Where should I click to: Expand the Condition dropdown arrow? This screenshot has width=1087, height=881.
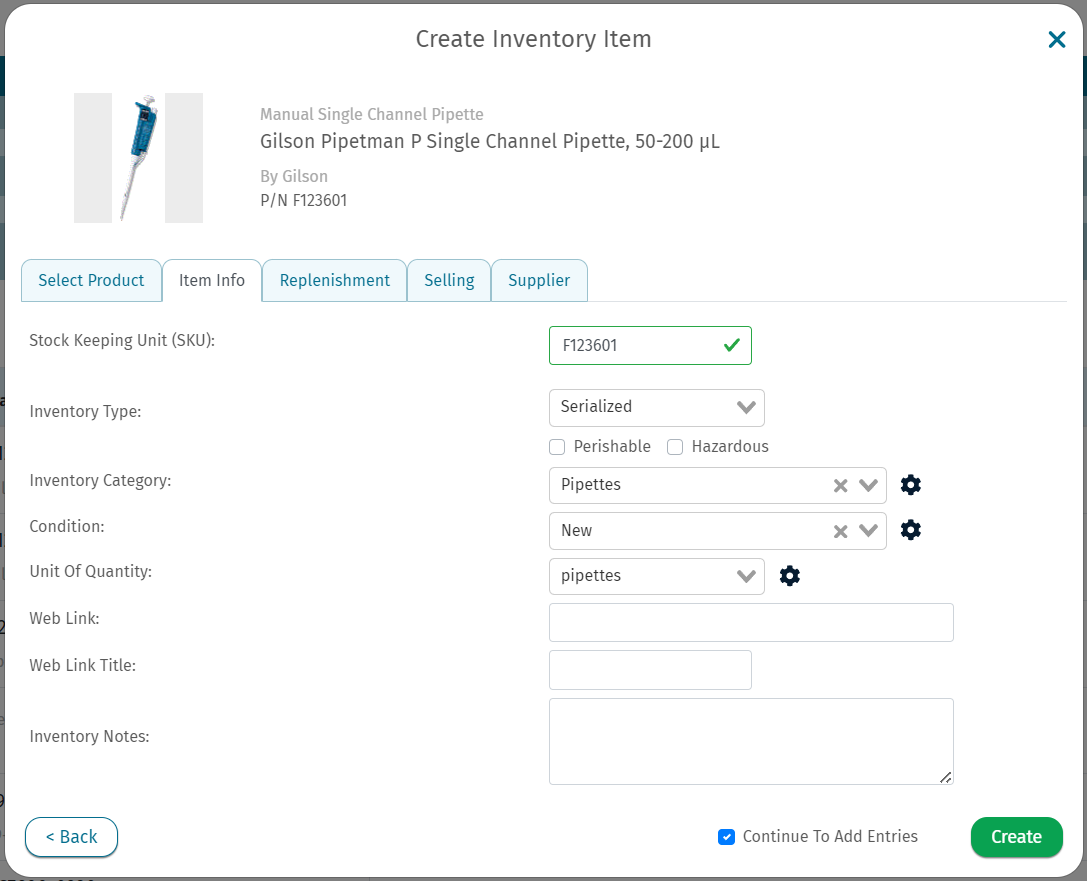pyautogui.click(x=869, y=531)
